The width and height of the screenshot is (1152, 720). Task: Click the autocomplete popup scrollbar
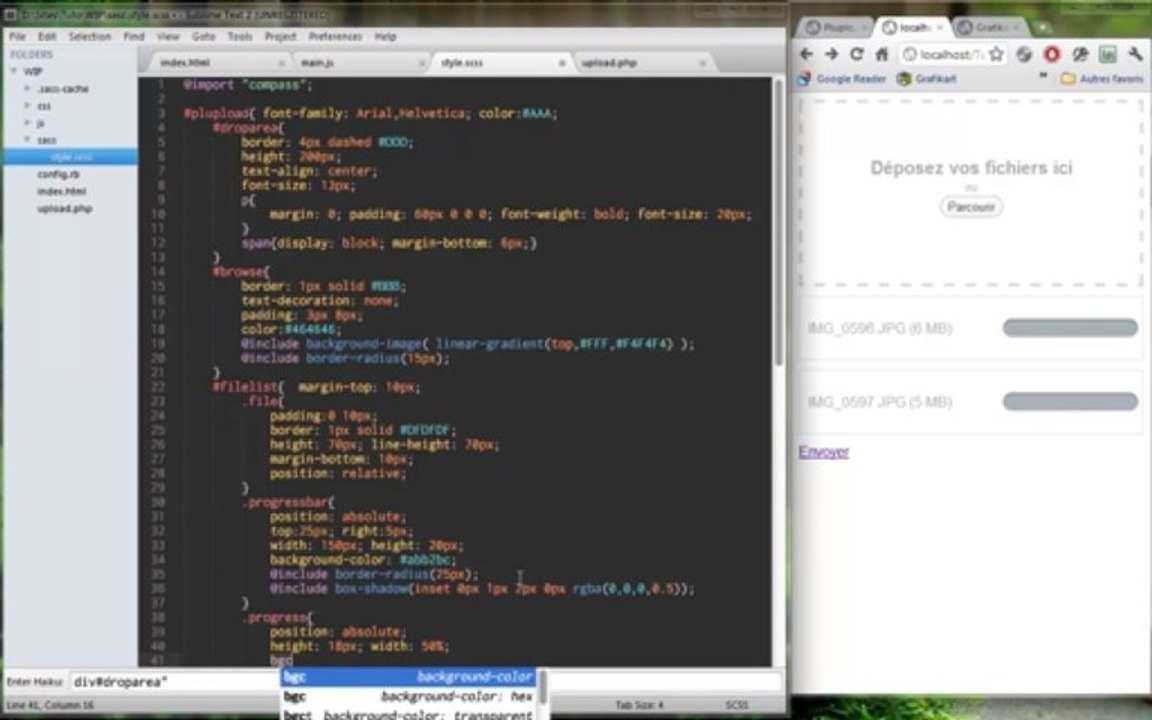(x=542, y=688)
